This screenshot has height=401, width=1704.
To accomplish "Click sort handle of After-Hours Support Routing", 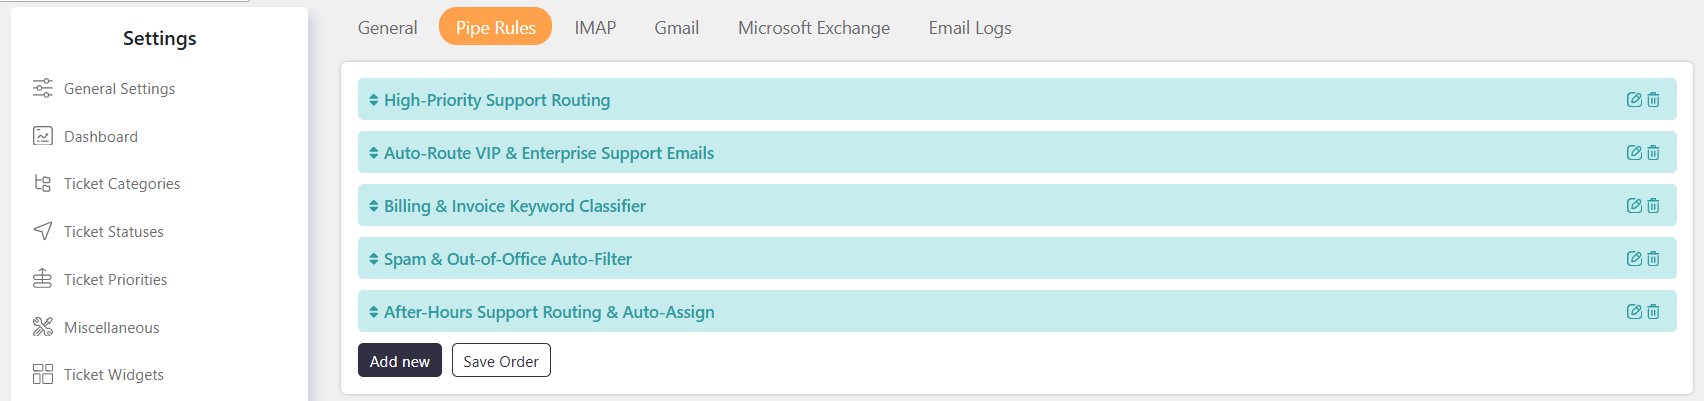I will pyautogui.click(x=374, y=312).
